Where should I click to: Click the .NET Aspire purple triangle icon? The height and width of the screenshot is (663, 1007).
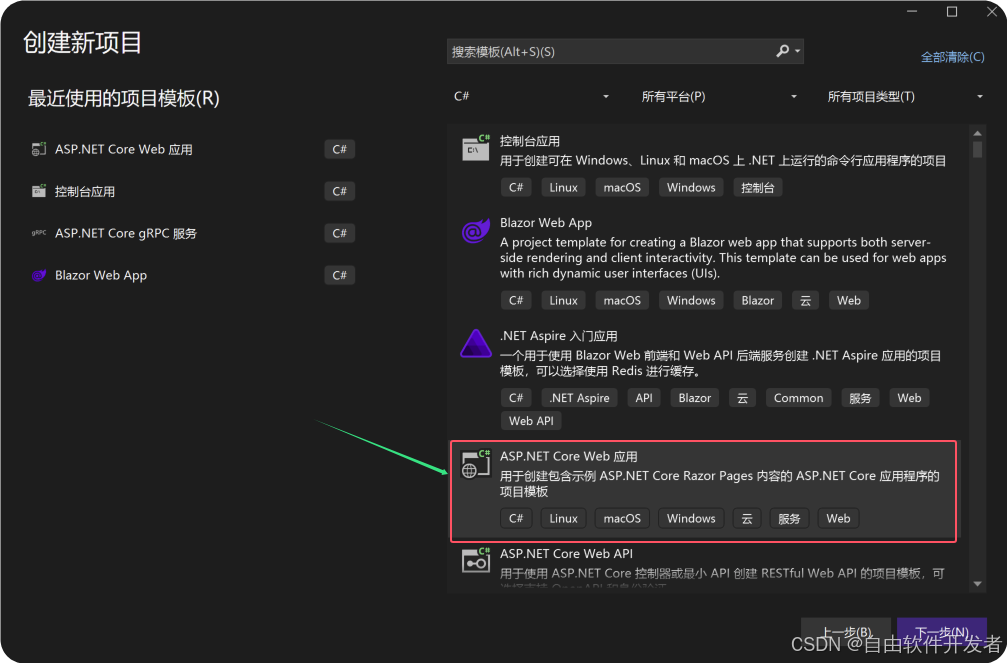[476, 343]
